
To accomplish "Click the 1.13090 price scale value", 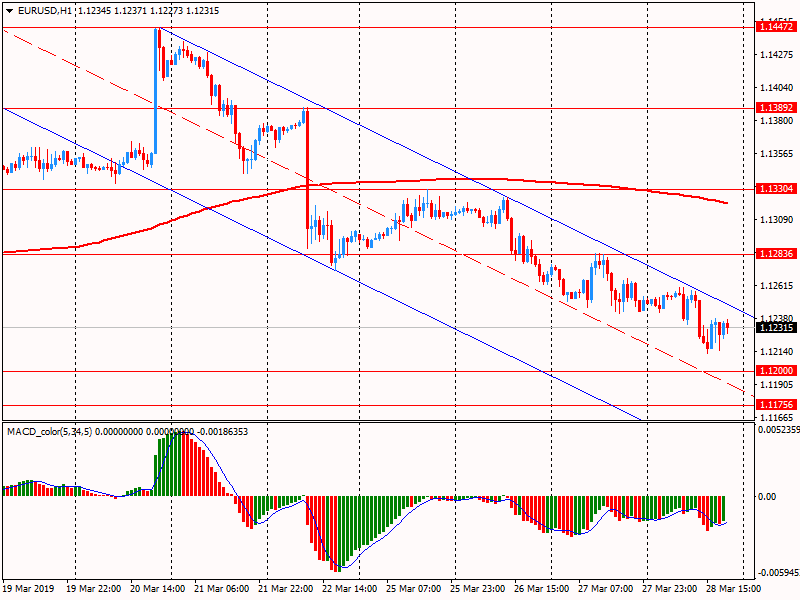I will coord(777,219).
